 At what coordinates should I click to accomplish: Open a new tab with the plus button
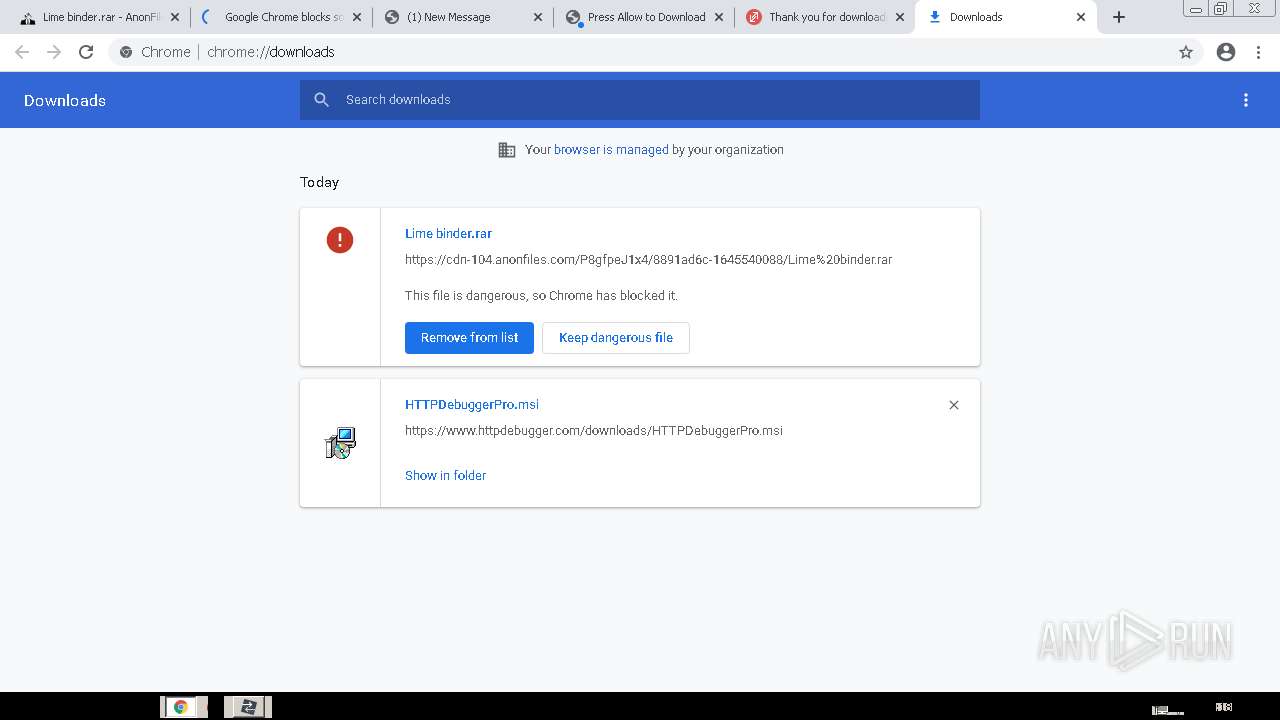pos(1119,17)
